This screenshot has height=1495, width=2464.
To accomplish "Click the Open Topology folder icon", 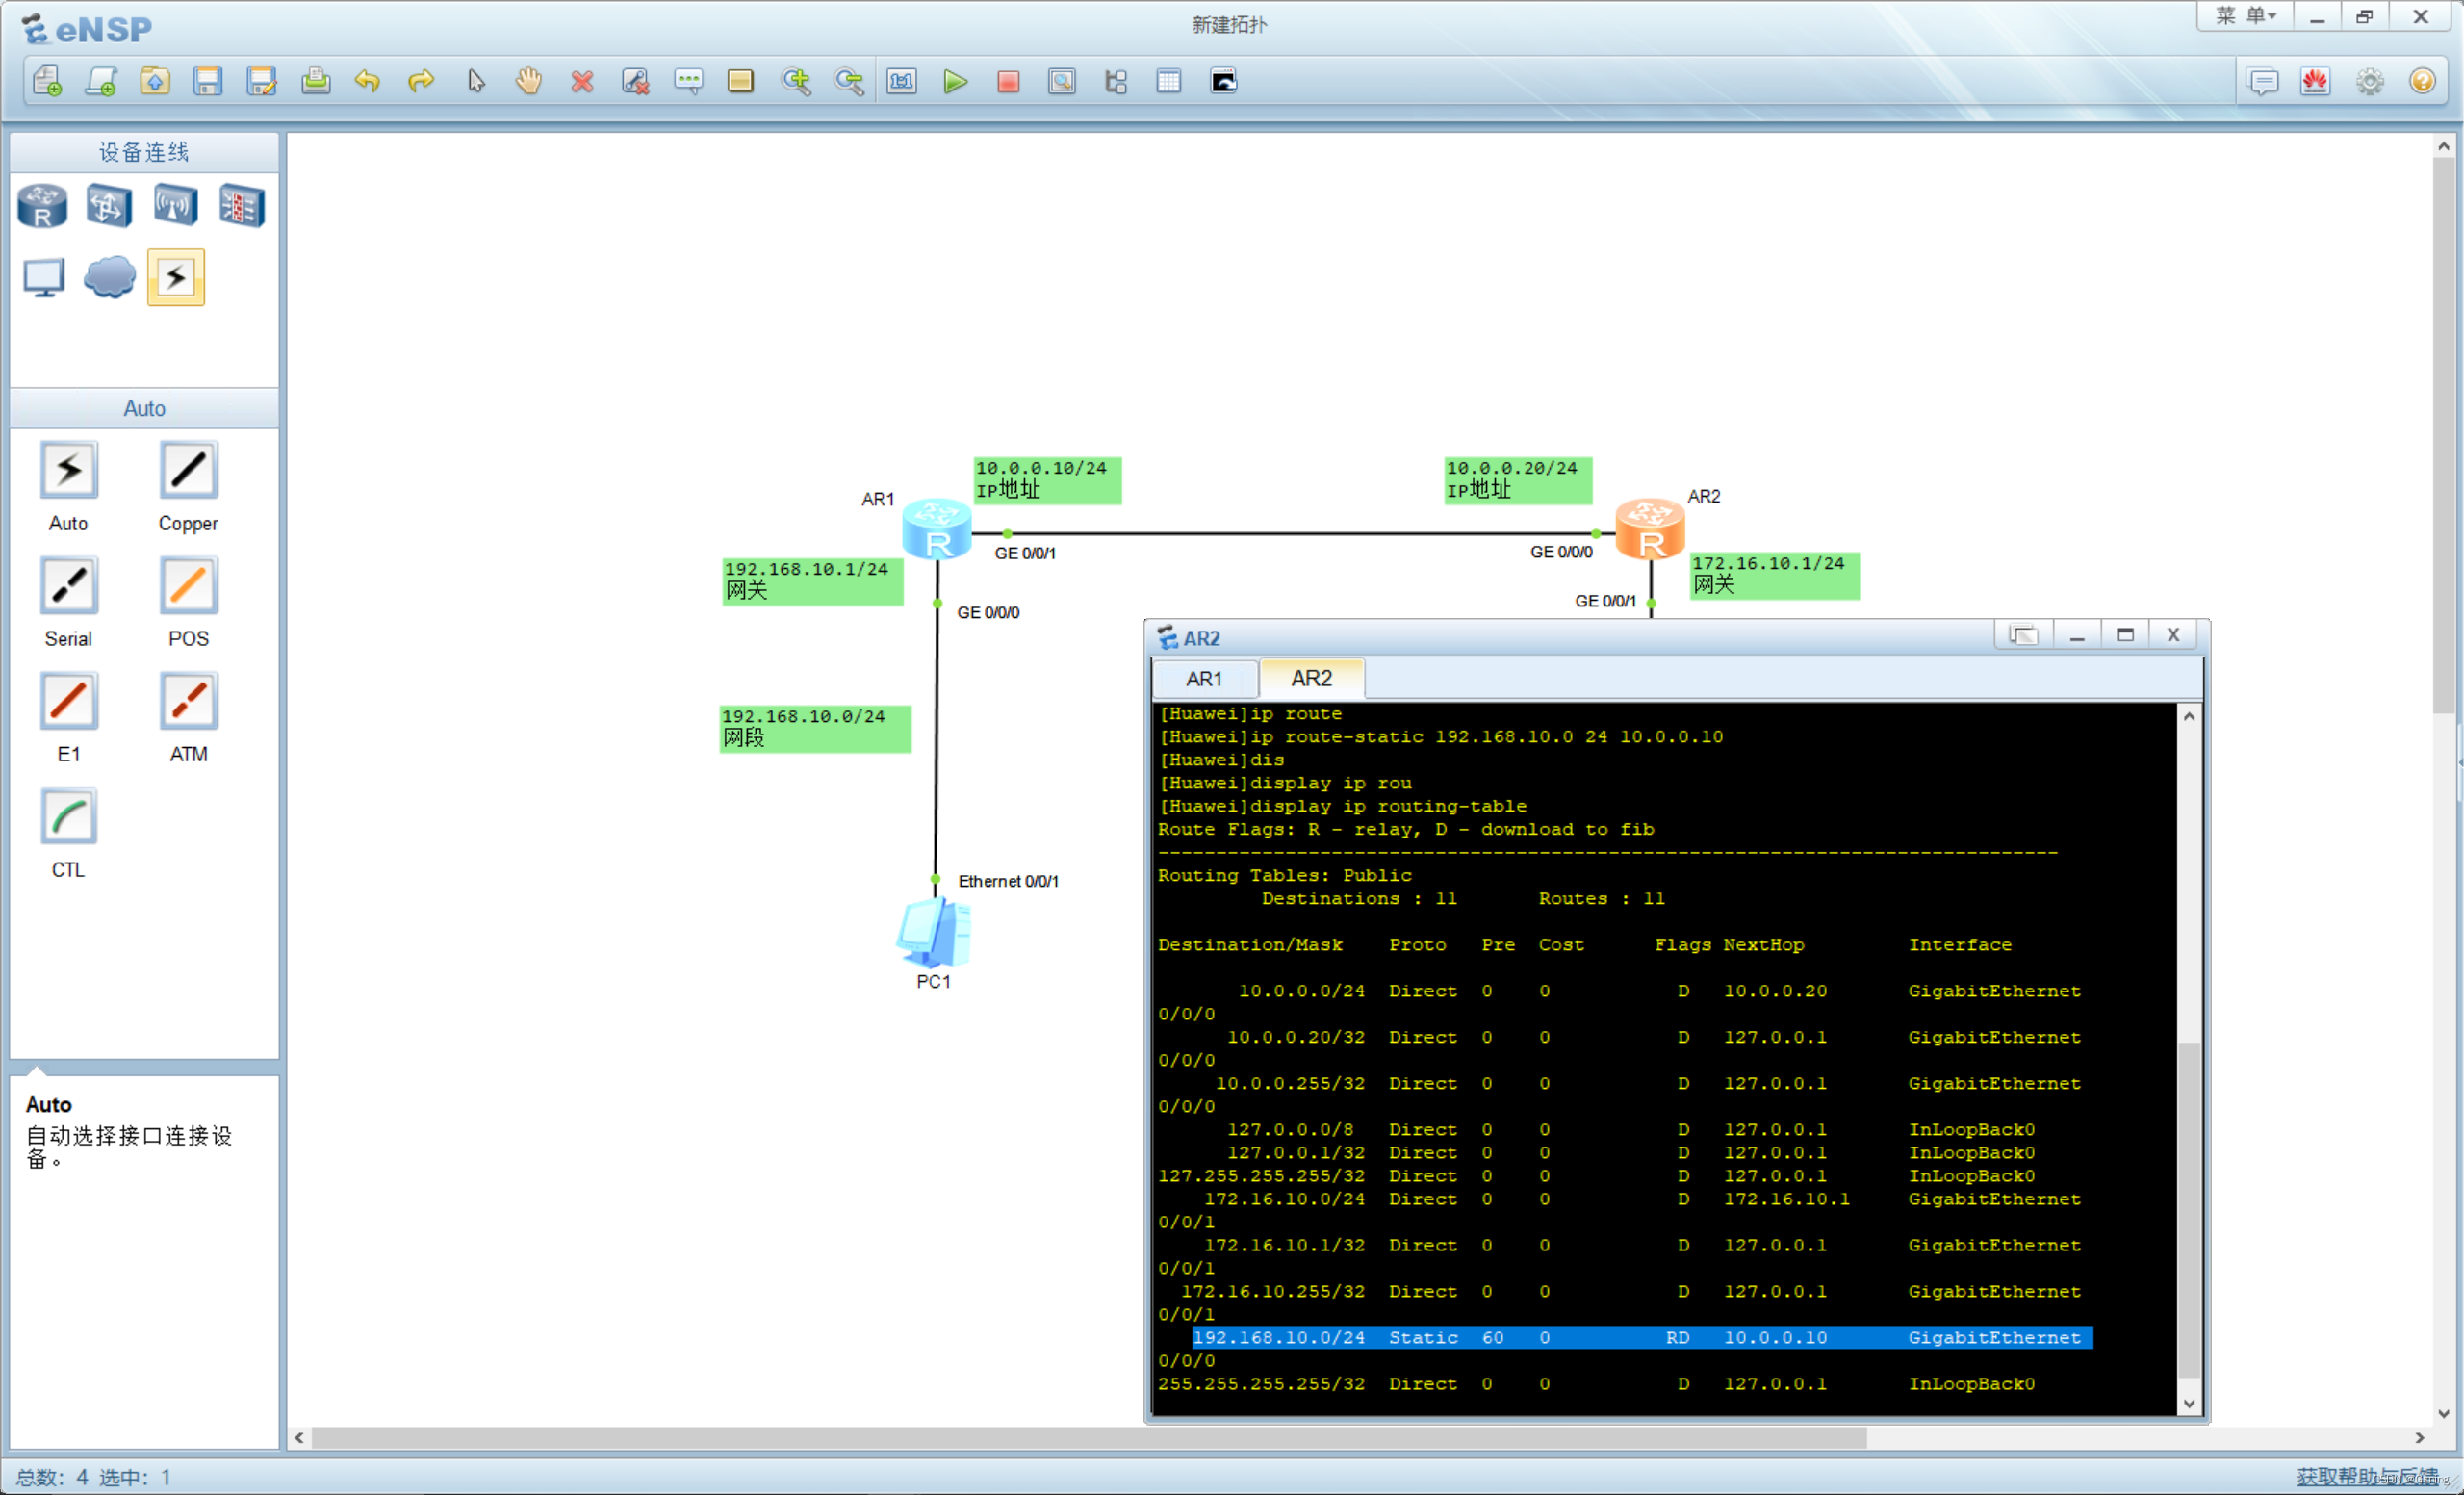I will coord(154,81).
